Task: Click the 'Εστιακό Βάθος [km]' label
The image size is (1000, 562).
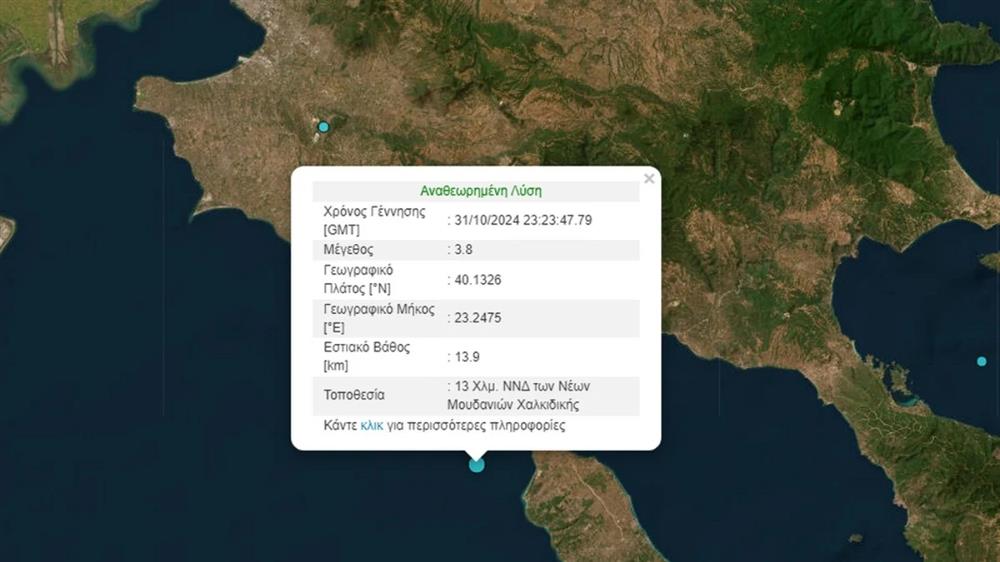Action: (x=366, y=356)
